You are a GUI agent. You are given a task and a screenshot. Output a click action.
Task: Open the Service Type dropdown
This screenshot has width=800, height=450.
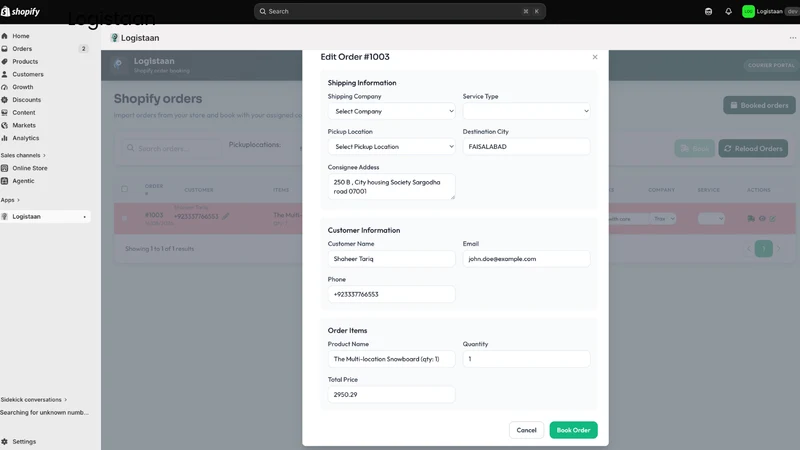click(527, 111)
